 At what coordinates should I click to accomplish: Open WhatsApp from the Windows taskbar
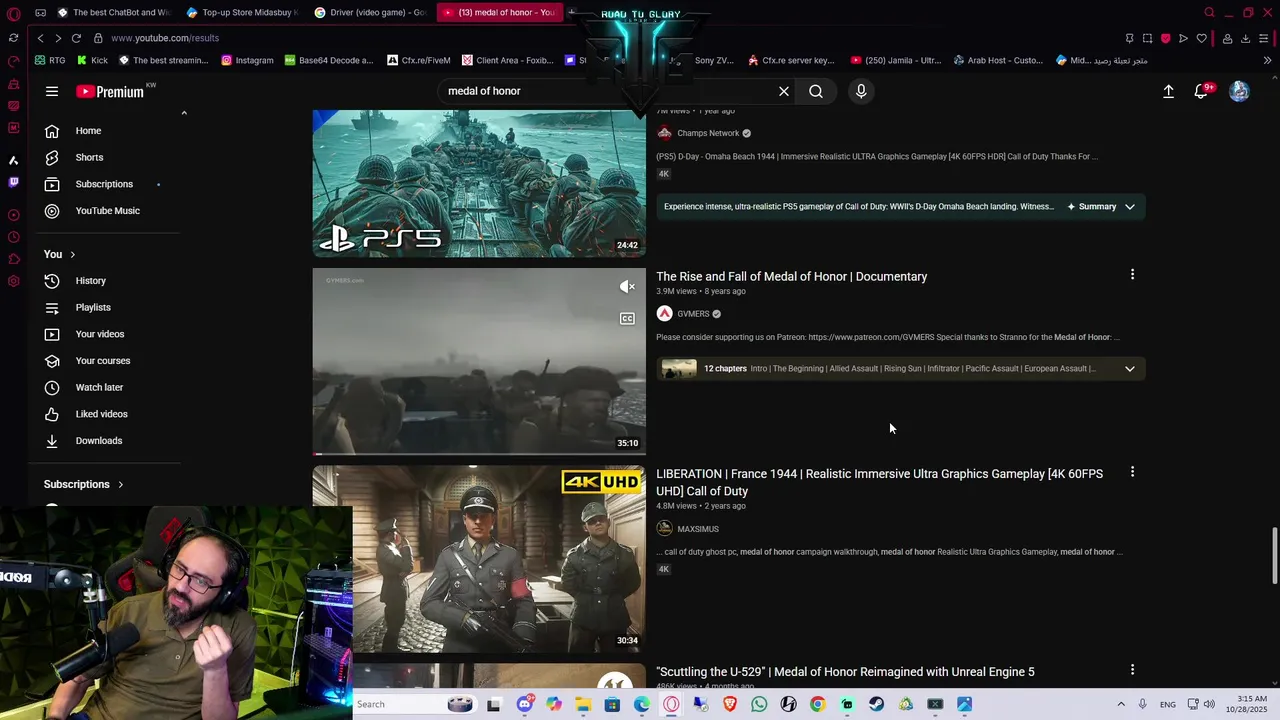759,704
